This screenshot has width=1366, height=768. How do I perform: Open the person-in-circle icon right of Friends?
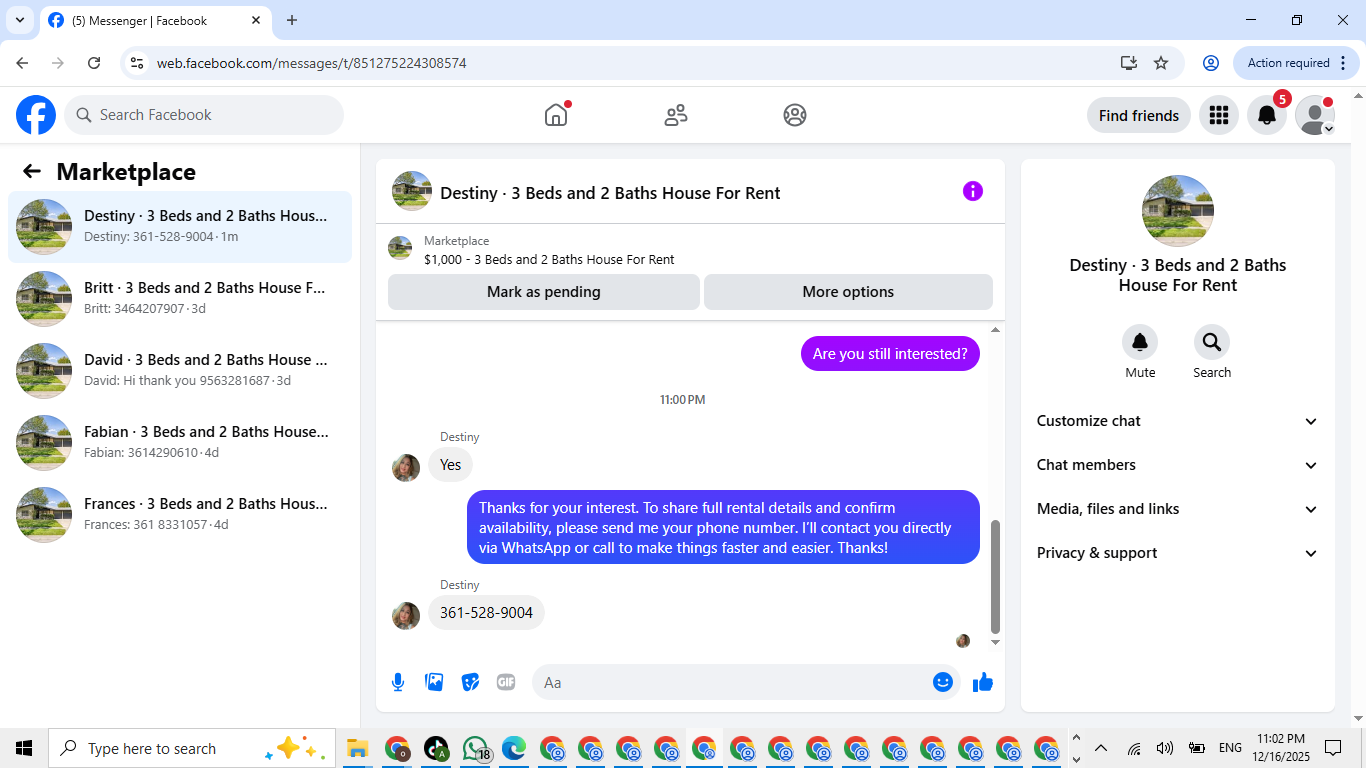[795, 115]
